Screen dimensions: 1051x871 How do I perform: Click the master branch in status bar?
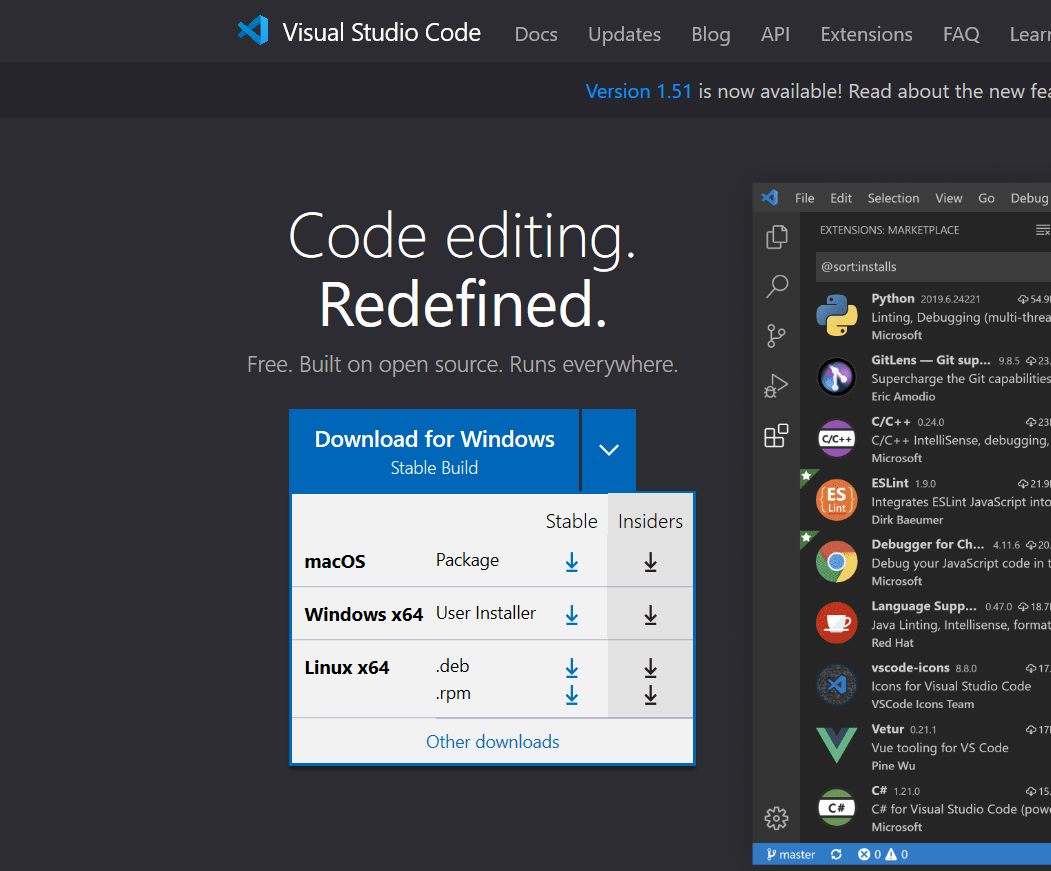tap(791, 854)
